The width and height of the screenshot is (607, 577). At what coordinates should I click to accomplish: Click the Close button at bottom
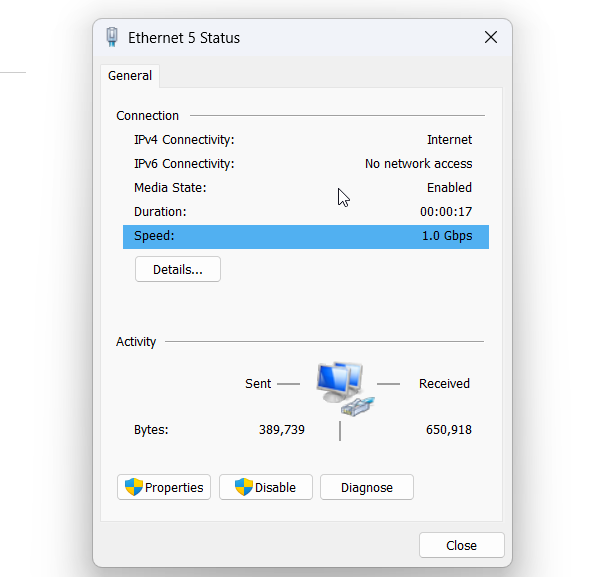(x=461, y=545)
